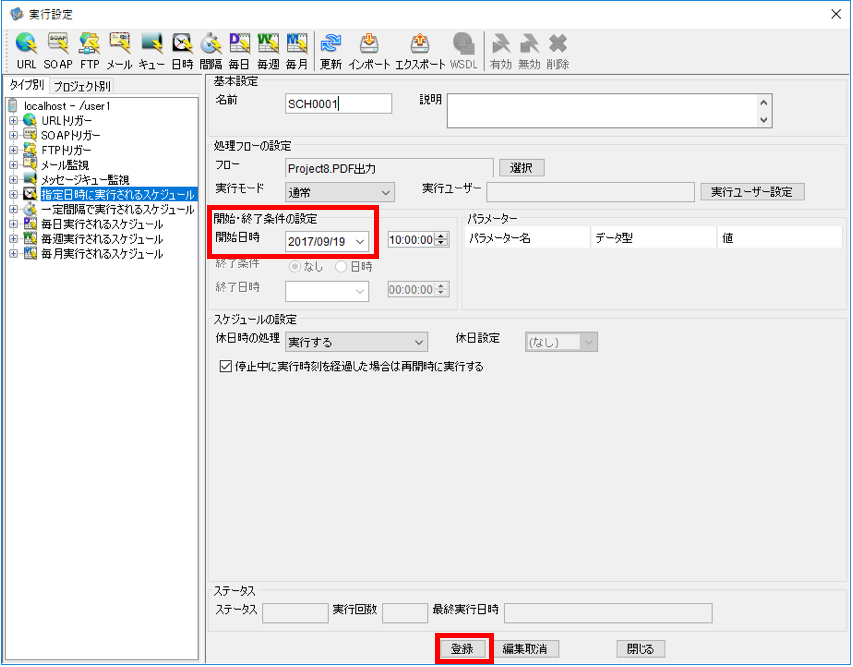Click the メール monitor toolbar icon
Image resolution: width=853 pixels, height=667 pixels.
tap(119, 51)
